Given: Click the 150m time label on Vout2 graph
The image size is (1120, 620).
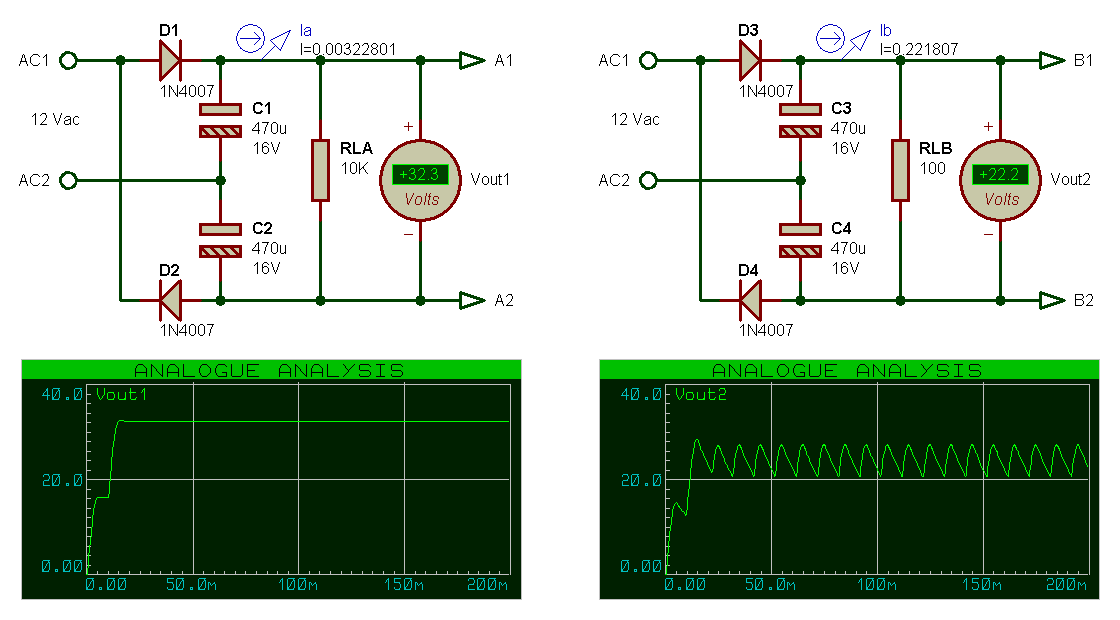Looking at the screenshot, I should pos(981,585).
